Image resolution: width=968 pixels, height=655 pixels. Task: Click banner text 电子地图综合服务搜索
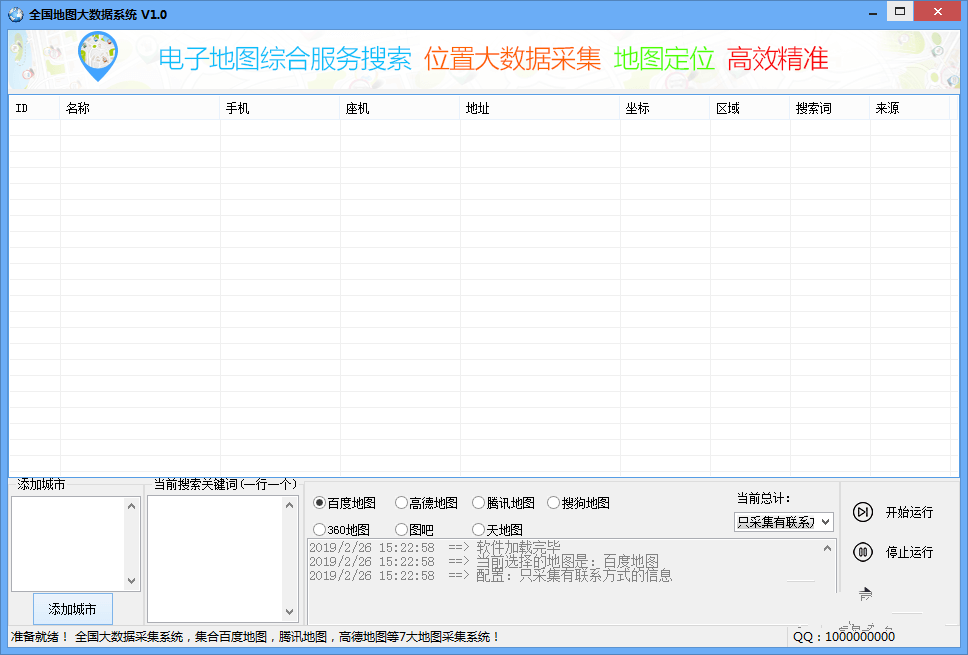click(x=285, y=59)
